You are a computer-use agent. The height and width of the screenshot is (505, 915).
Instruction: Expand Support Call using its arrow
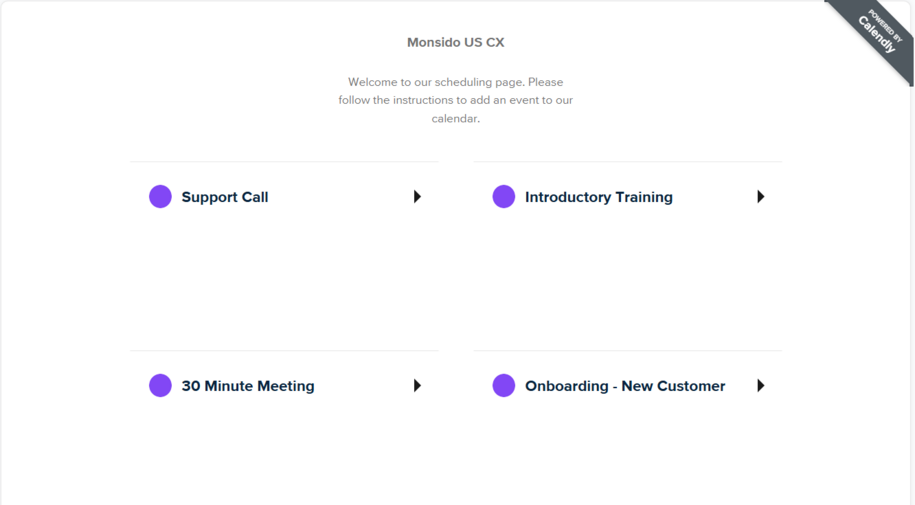[x=417, y=197]
